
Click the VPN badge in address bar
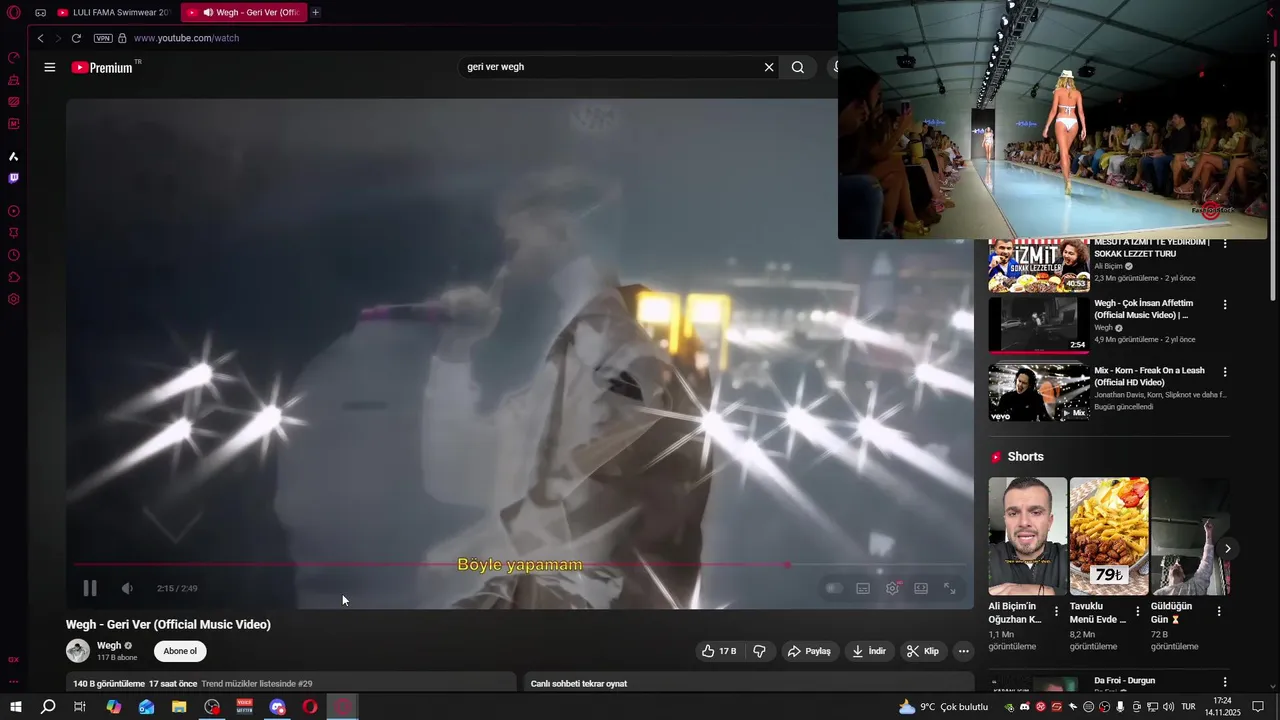(103, 38)
